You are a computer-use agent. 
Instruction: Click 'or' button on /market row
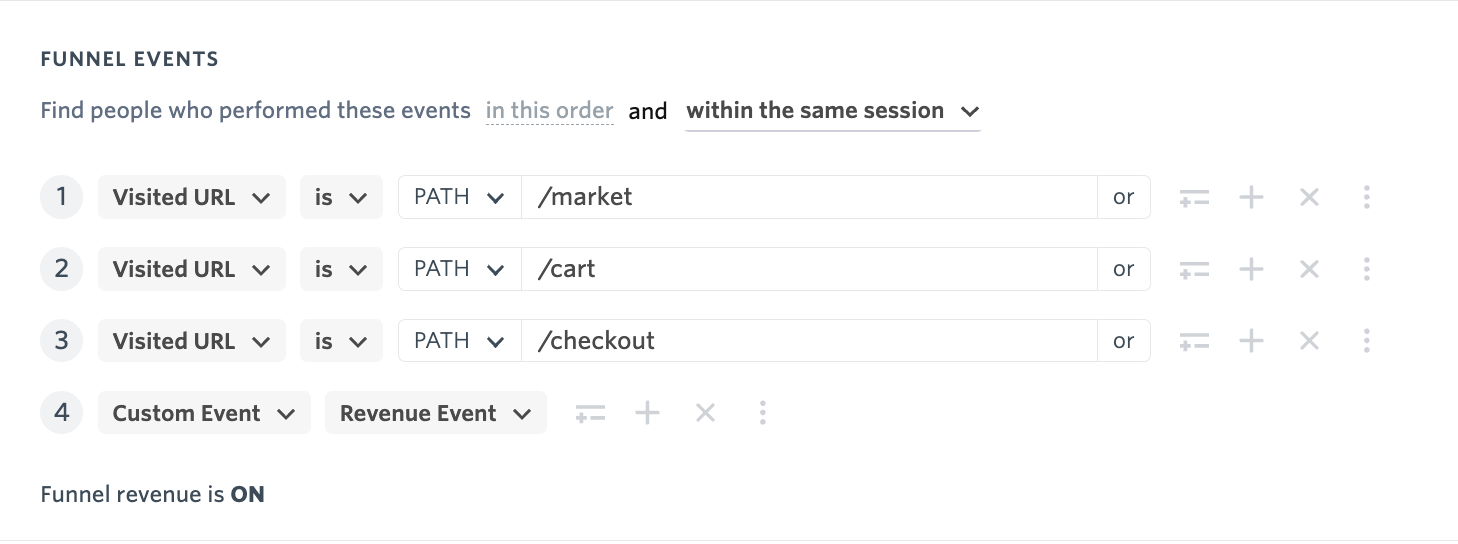tap(1124, 197)
